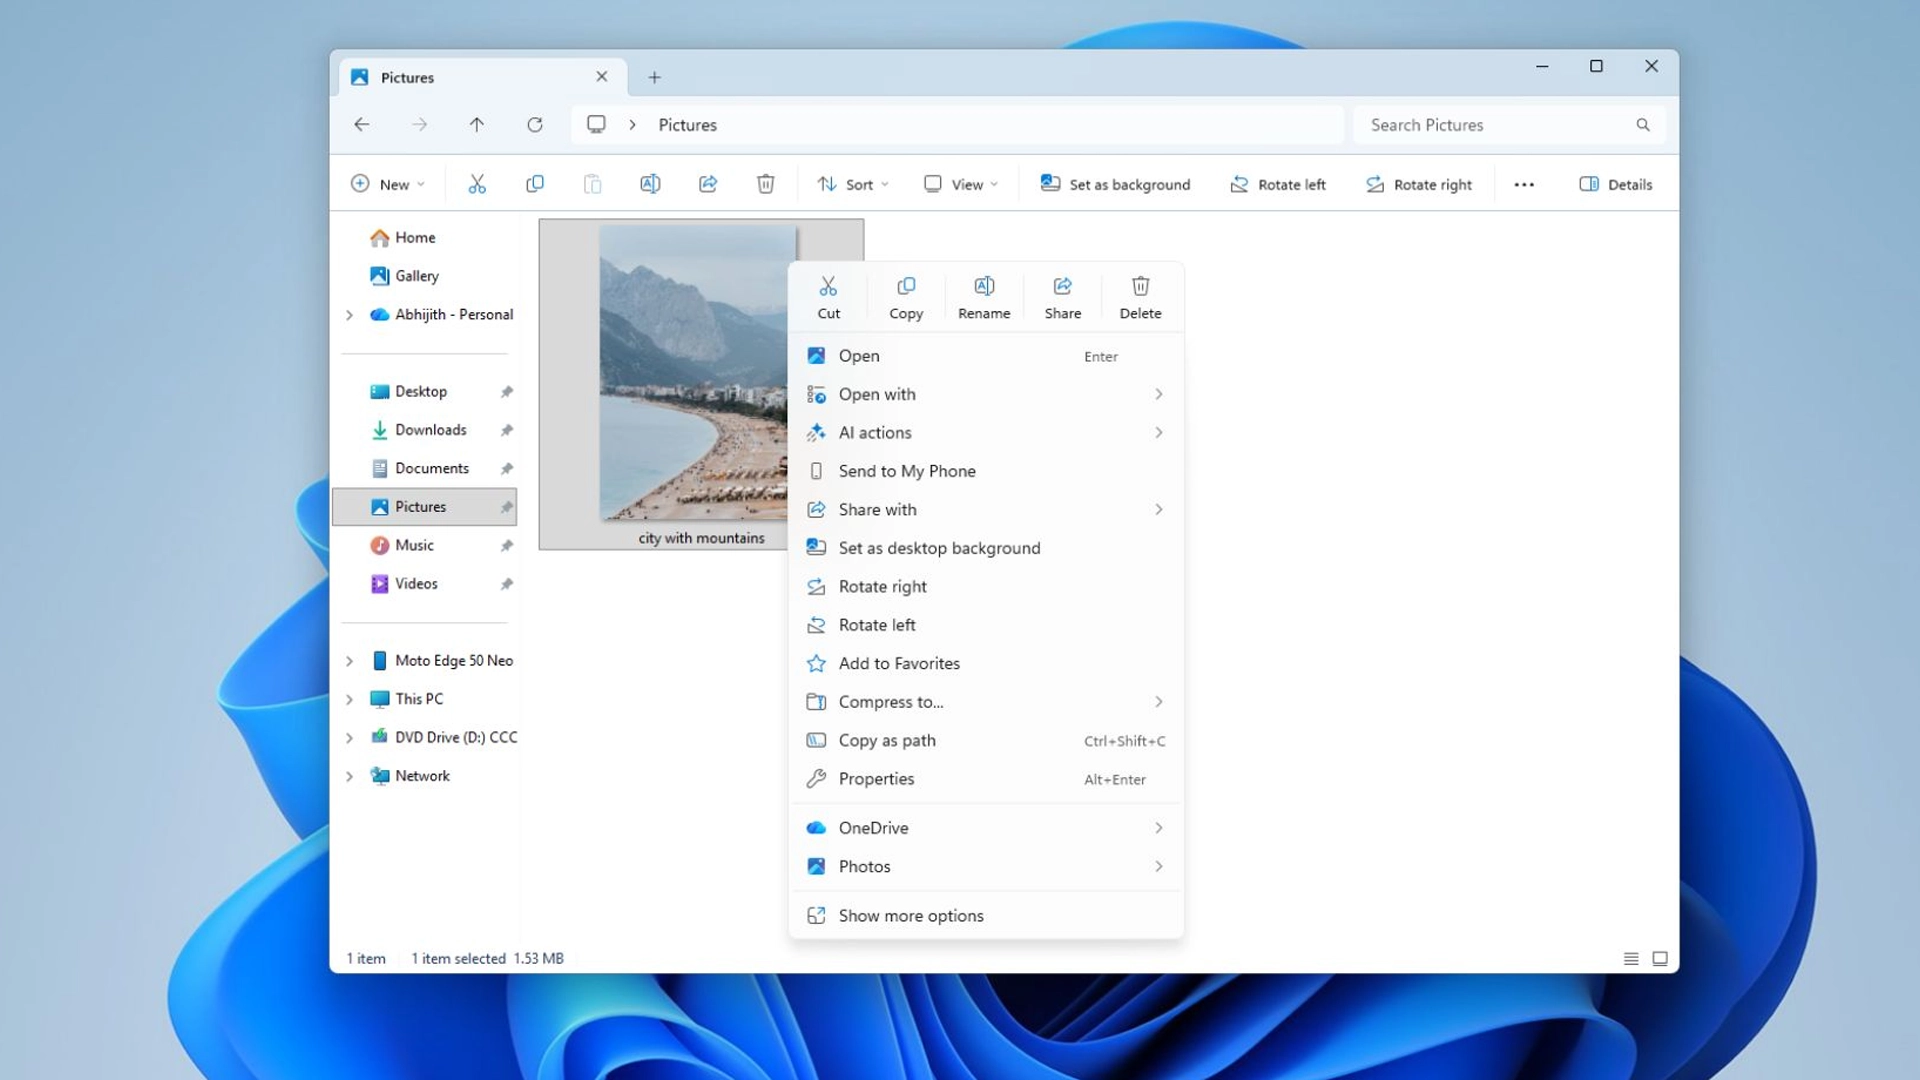The height and width of the screenshot is (1080, 1920).
Task: Click Add to Favorites
Action: click(898, 663)
